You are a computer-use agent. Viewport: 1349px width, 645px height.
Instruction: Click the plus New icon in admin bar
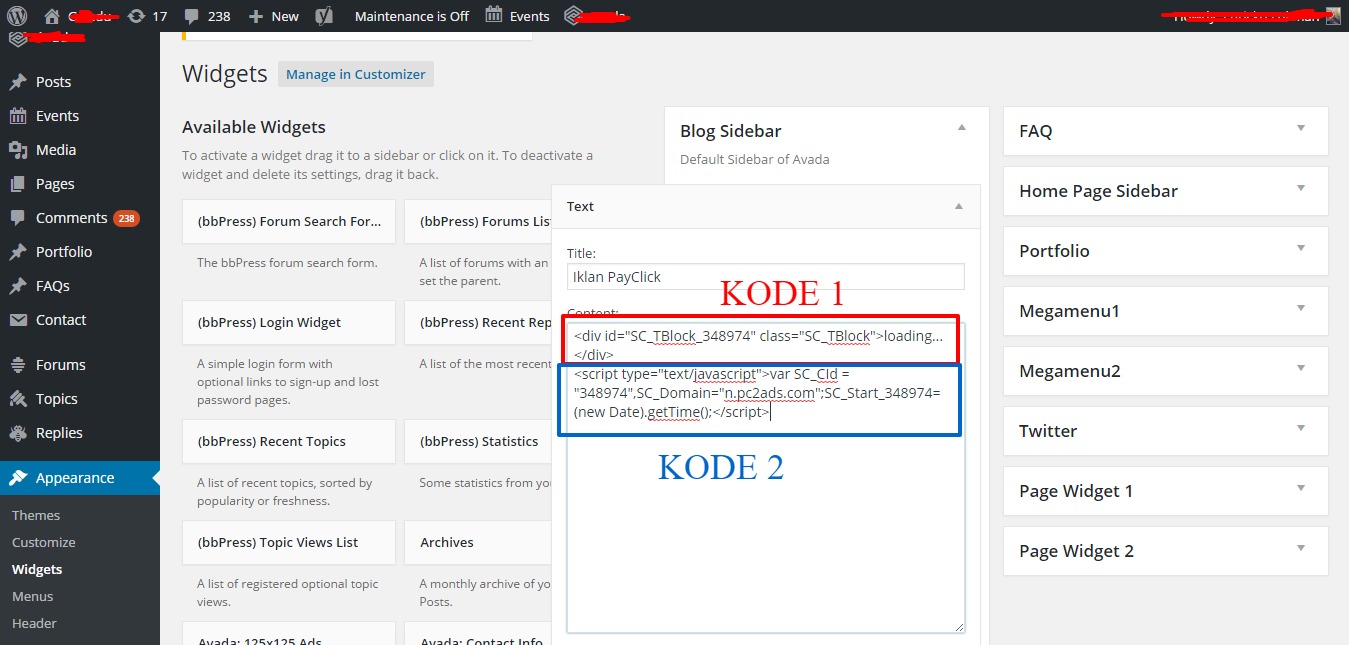(x=256, y=16)
